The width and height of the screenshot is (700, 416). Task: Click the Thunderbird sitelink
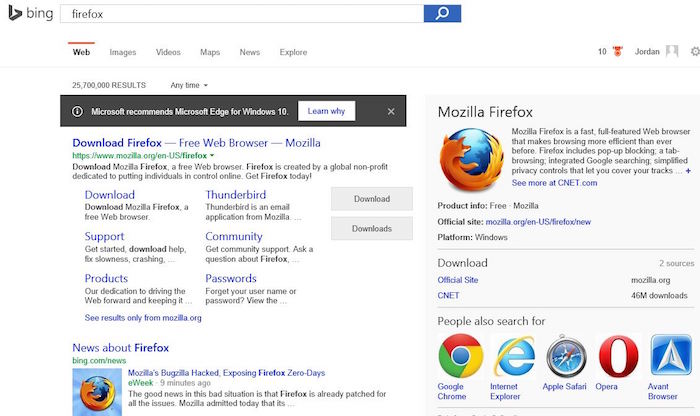[x=236, y=195]
